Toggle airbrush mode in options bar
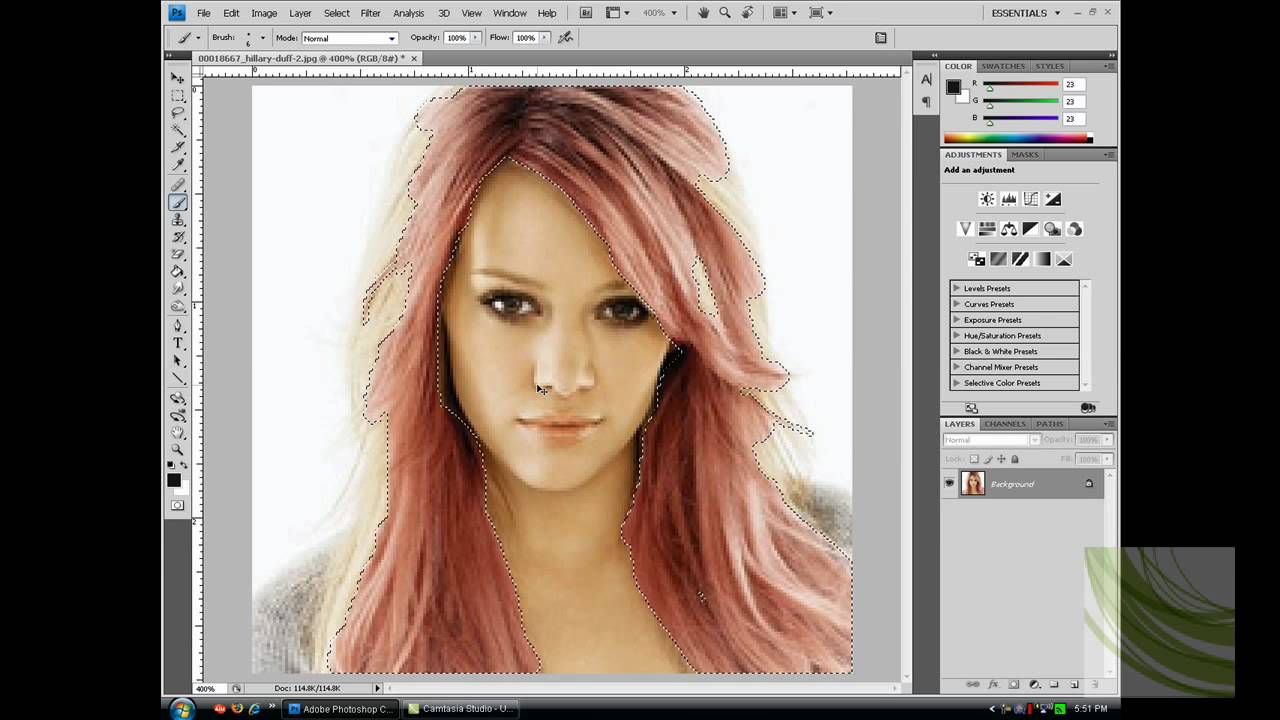The height and width of the screenshot is (720, 1280). (x=566, y=38)
